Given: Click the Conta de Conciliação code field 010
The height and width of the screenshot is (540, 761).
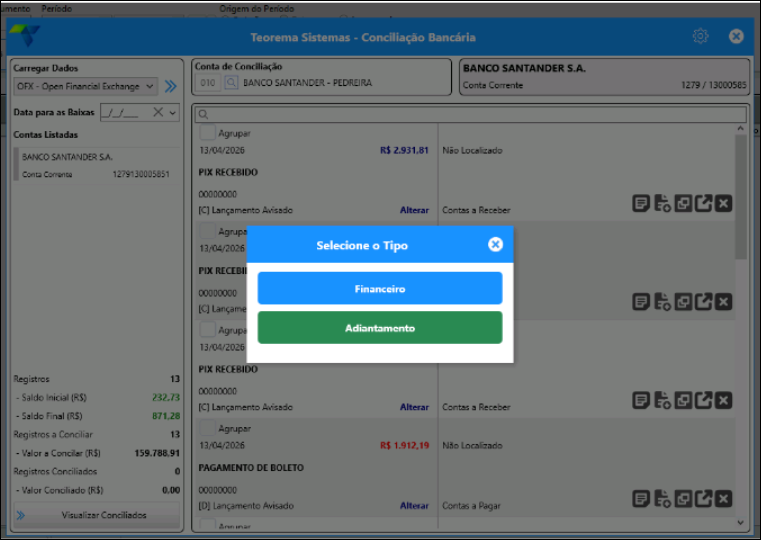Looking at the screenshot, I should [x=208, y=83].
